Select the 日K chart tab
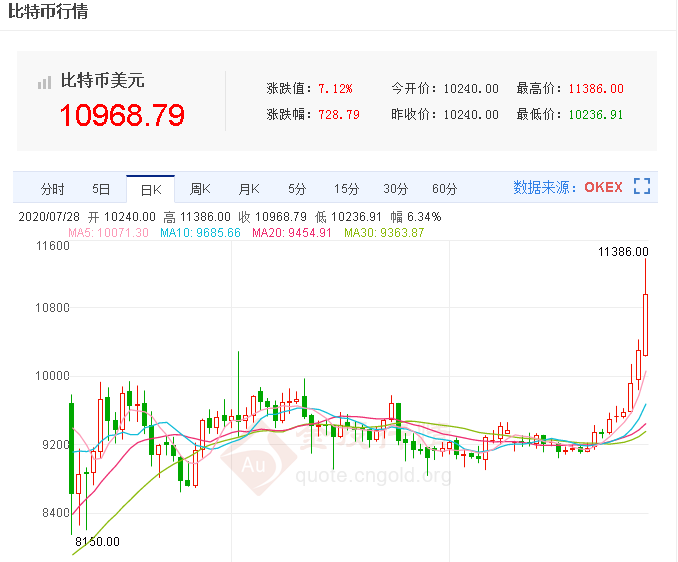This screenshot has height=562, width=678. (151, 190)
